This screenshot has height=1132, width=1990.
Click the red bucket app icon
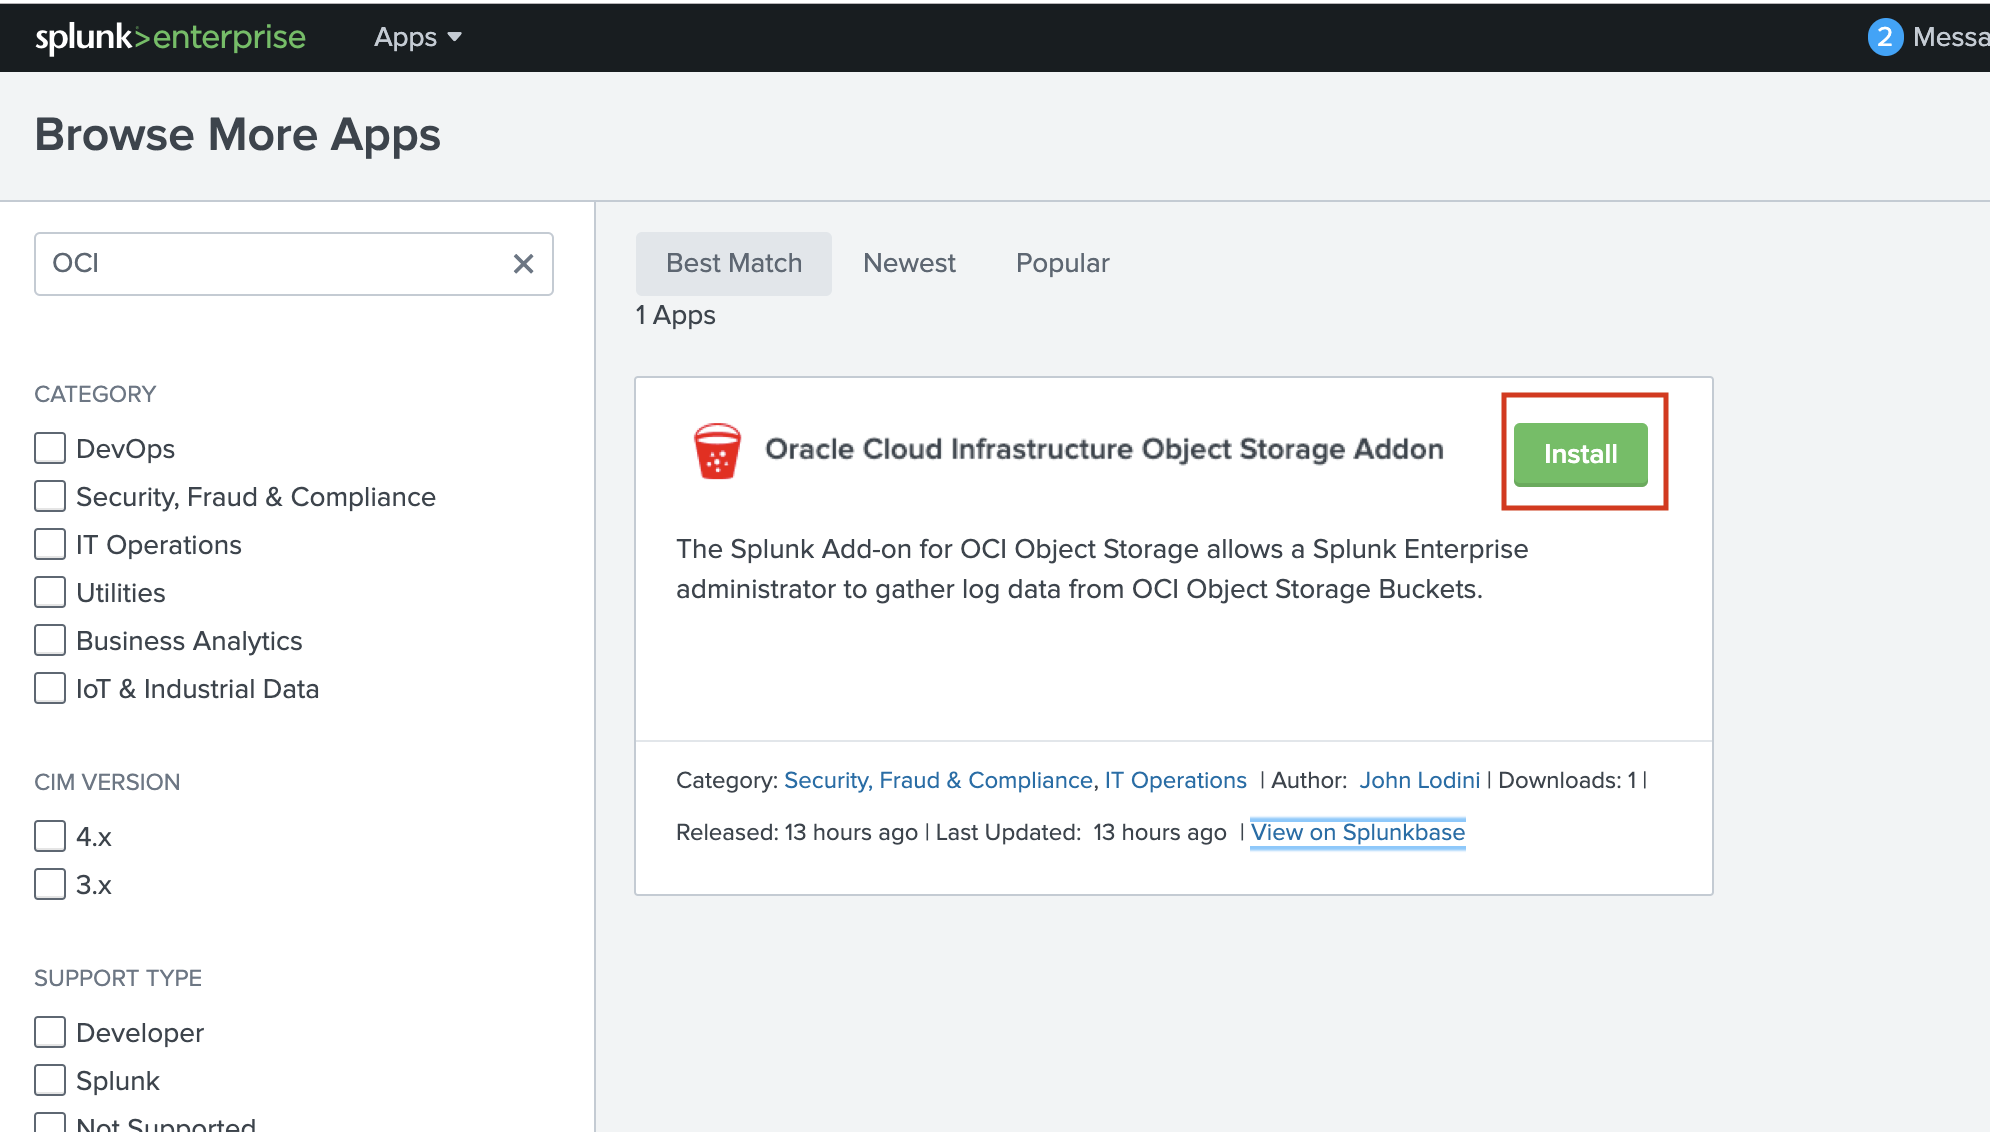click(717, 451)
